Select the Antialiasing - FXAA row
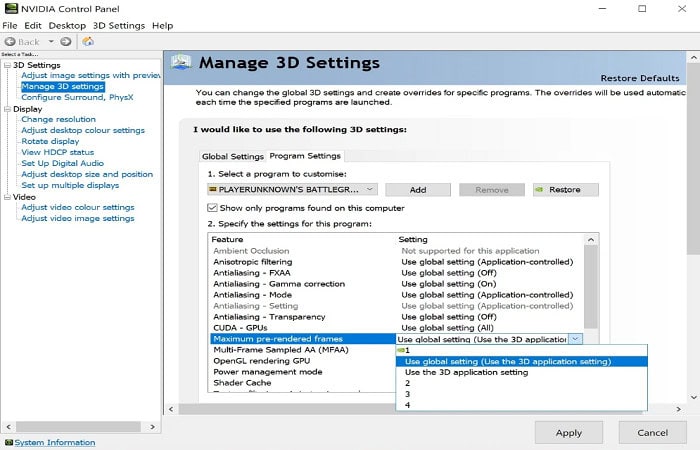Image resolution: width=700 pixels, height=450 pixels. point(396,273)
